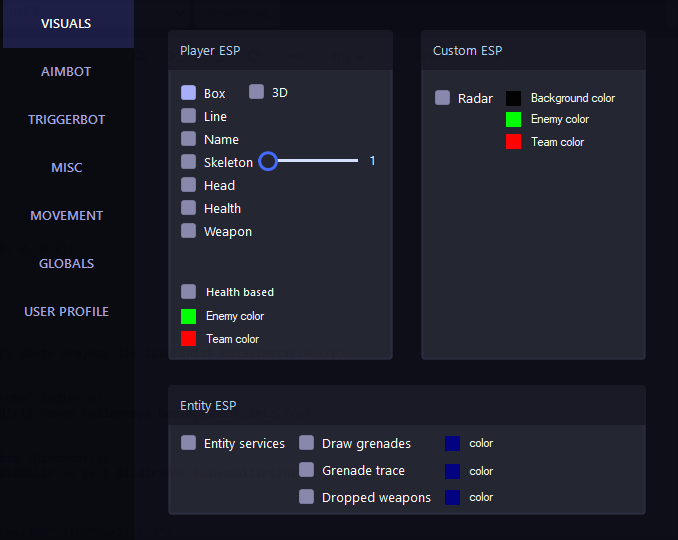Open the MISC section

[x=66, y=168]
